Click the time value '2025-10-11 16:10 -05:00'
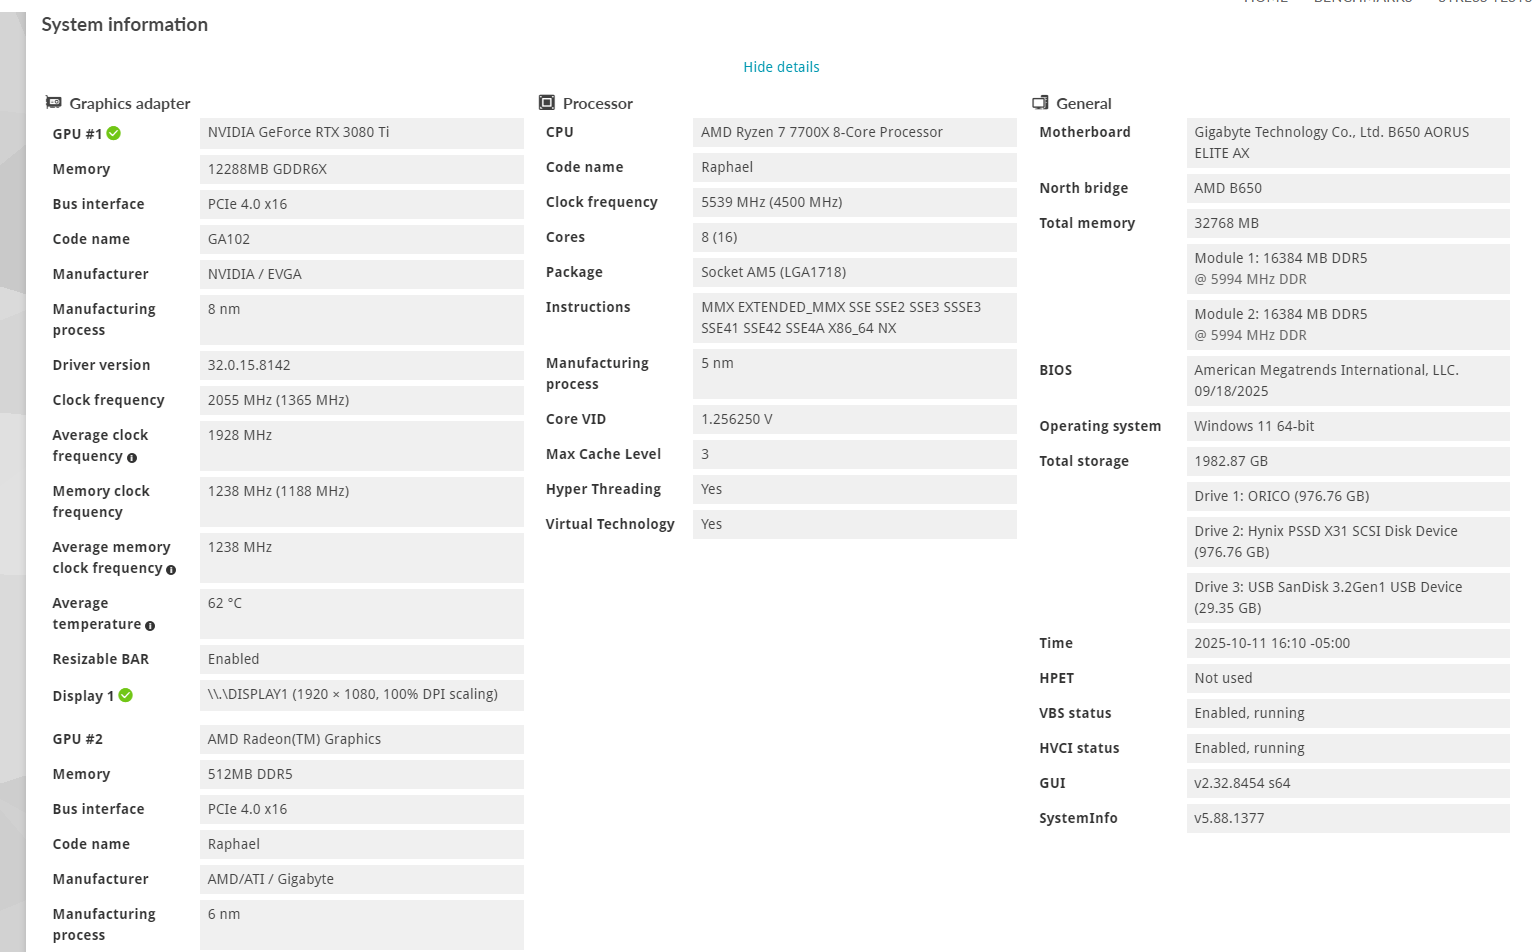Image resolution: width=1534 pixels, height=952 pixels. 1348,643
